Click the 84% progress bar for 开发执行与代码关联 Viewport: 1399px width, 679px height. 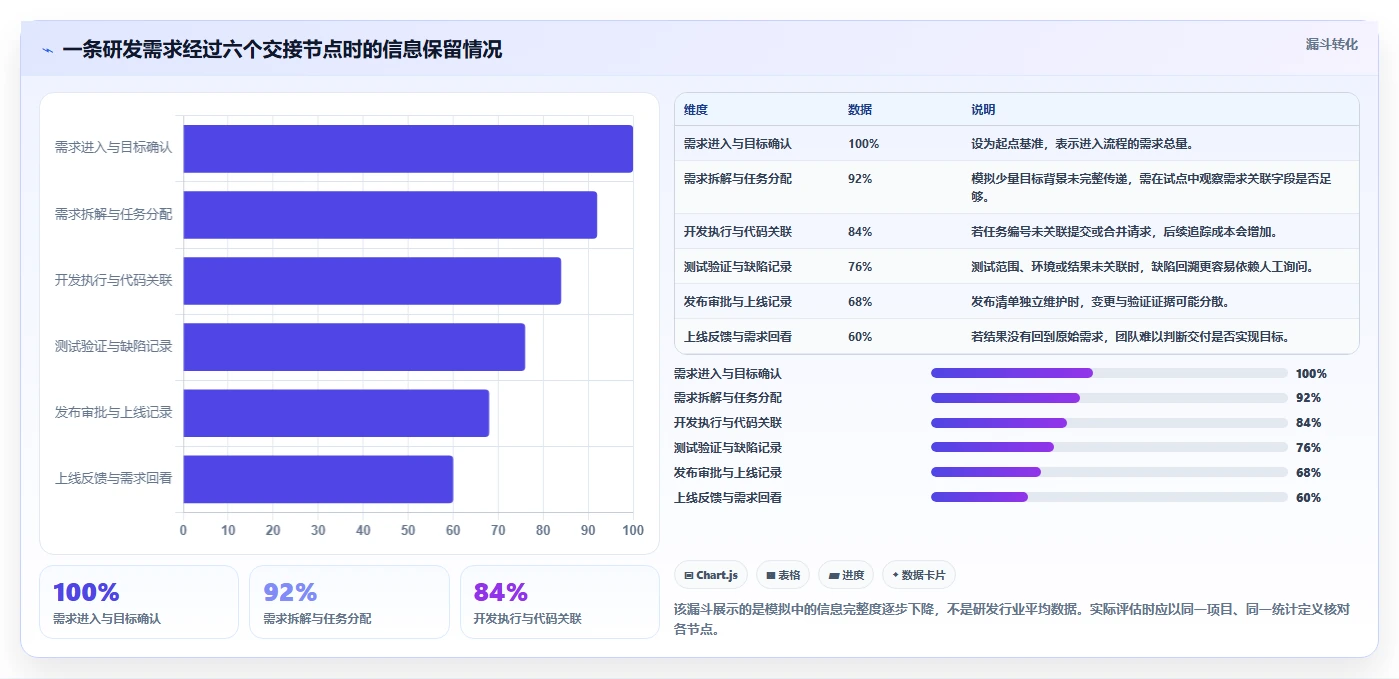pos(1109,423)
